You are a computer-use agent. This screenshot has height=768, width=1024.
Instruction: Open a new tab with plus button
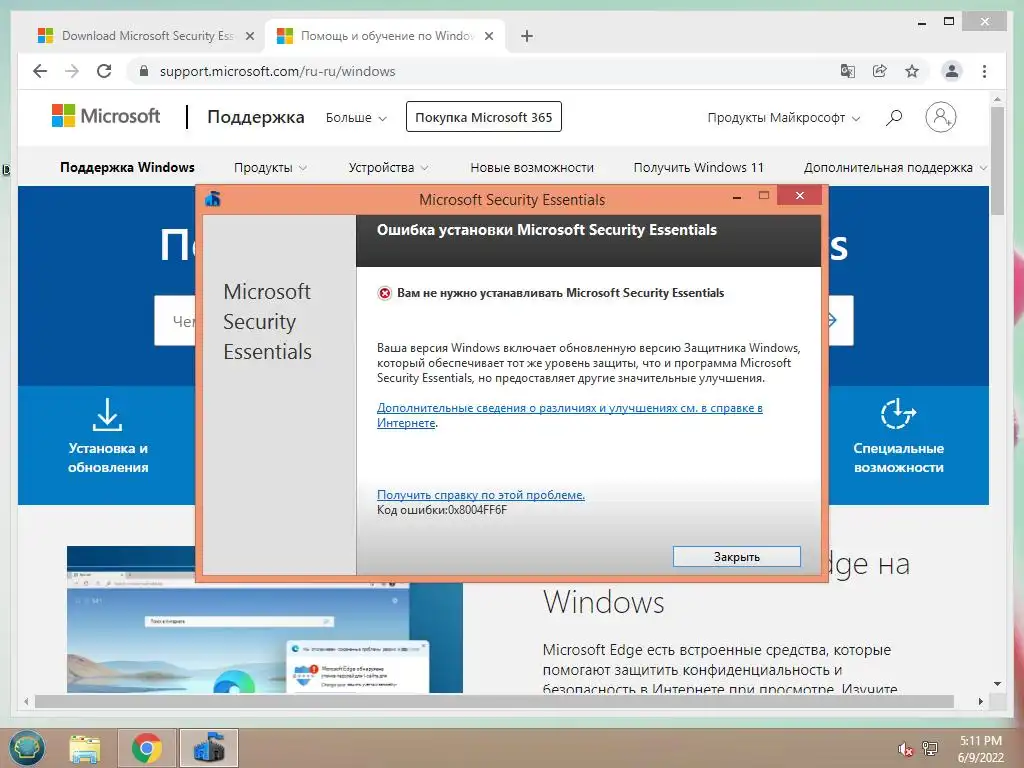(x=527, y=36)
